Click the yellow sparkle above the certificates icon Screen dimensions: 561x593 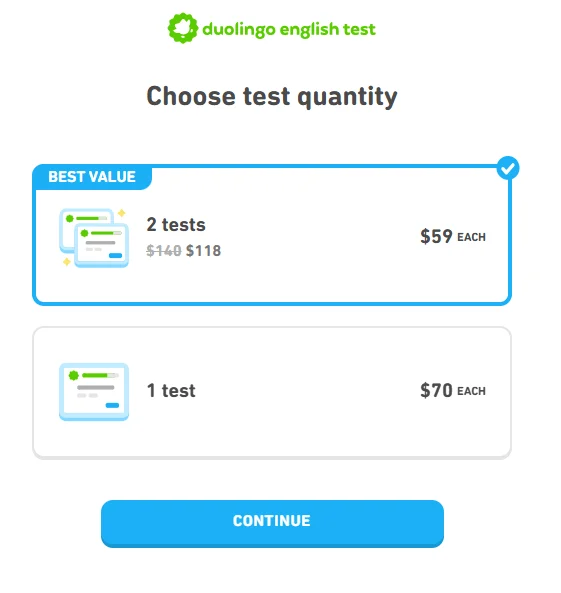coord(121,213)
